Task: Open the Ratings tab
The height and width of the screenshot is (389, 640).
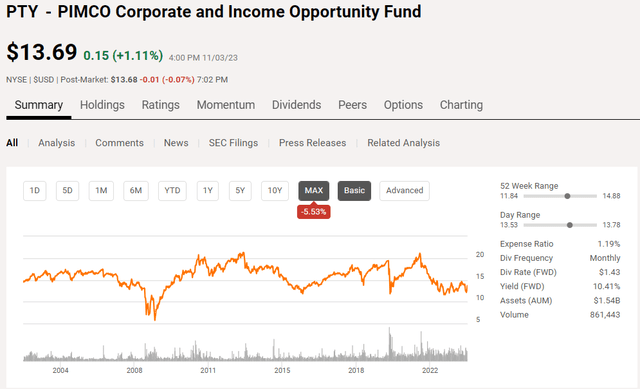Action: coord(160,105)
